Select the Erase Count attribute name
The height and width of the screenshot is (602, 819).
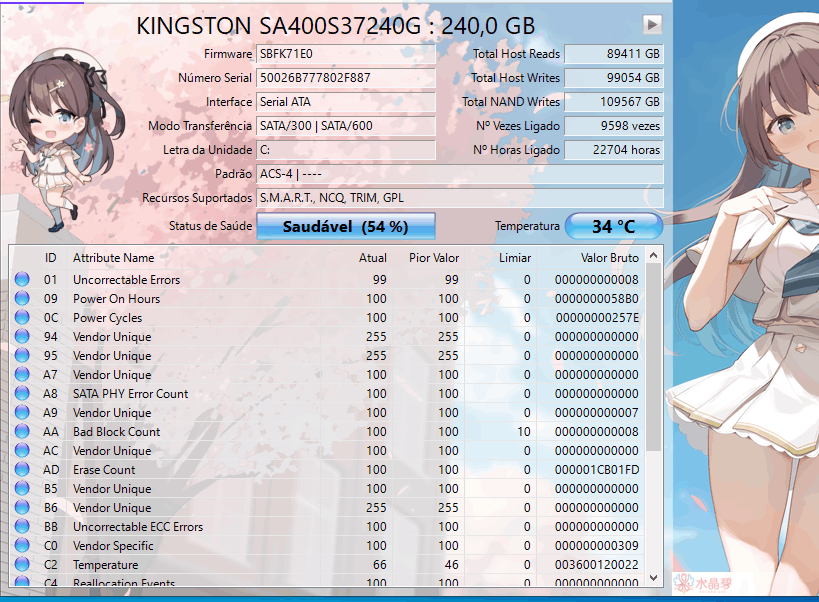104,470
